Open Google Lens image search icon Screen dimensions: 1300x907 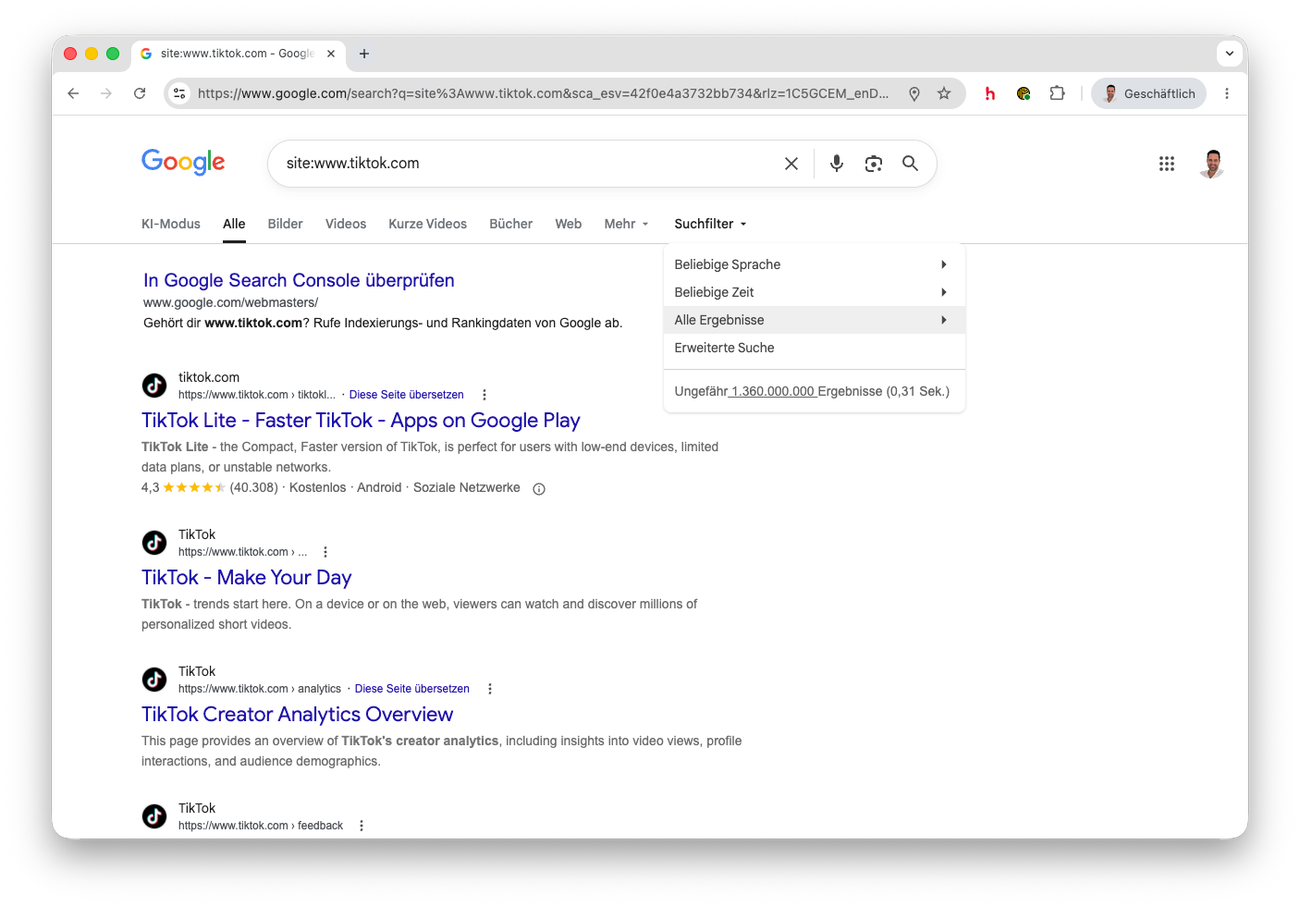(874, 163)
